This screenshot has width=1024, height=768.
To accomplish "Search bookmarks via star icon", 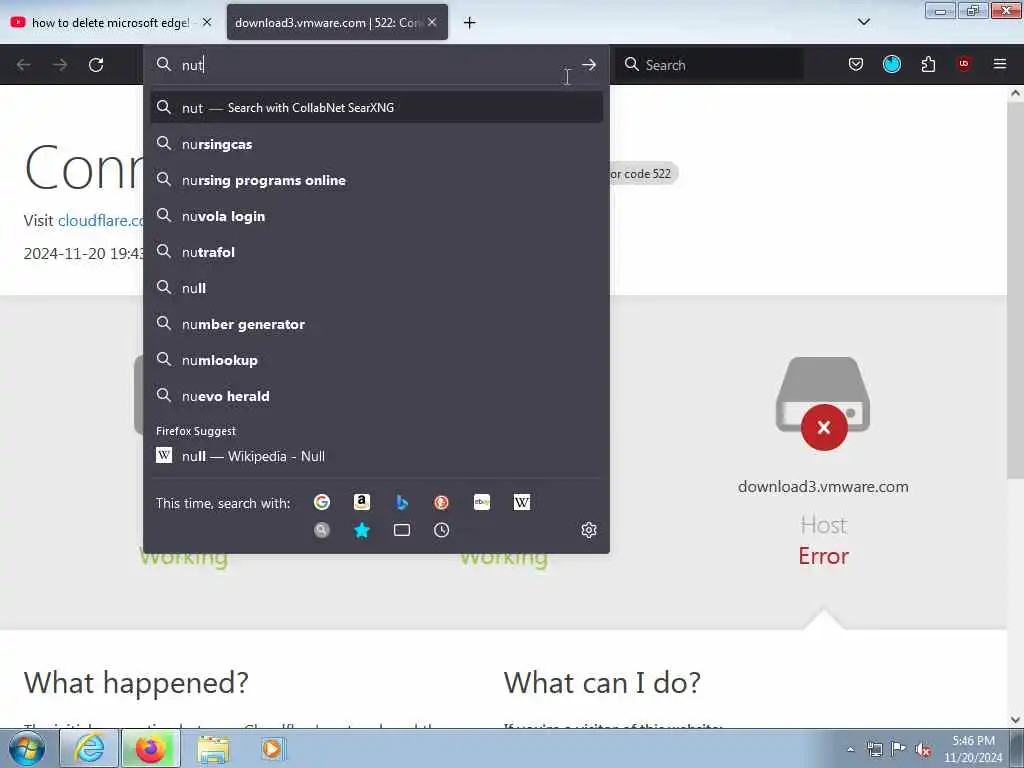I will [362, 530].
